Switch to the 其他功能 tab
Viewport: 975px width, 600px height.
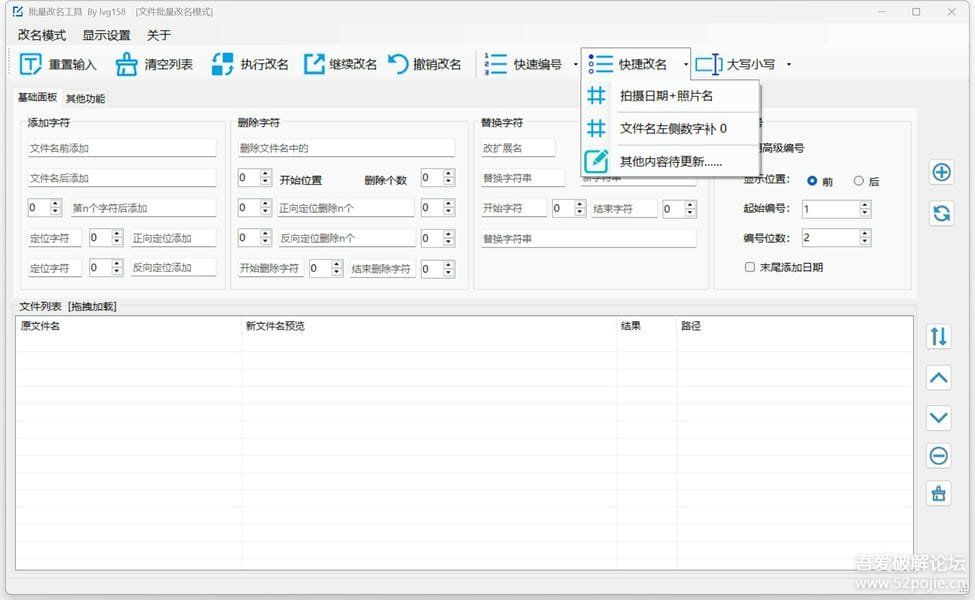pos(84,97)
